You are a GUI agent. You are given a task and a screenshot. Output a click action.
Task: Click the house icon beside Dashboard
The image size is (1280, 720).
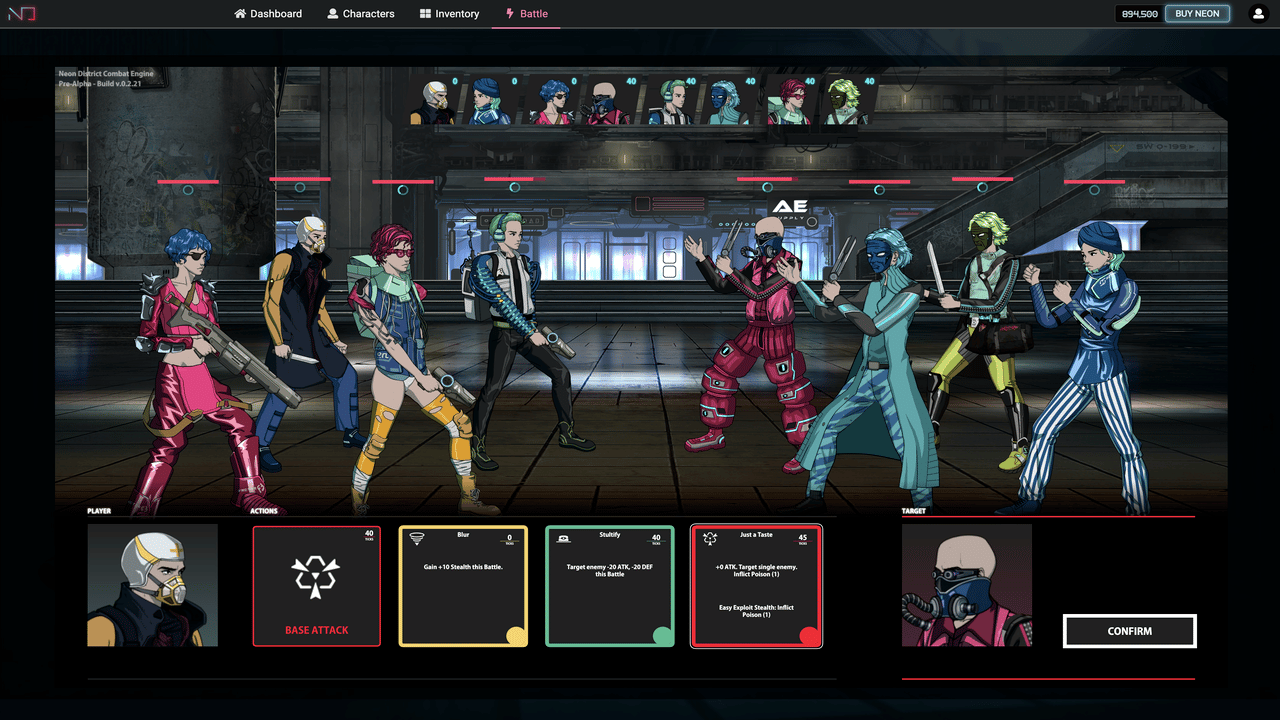[240, 14]
